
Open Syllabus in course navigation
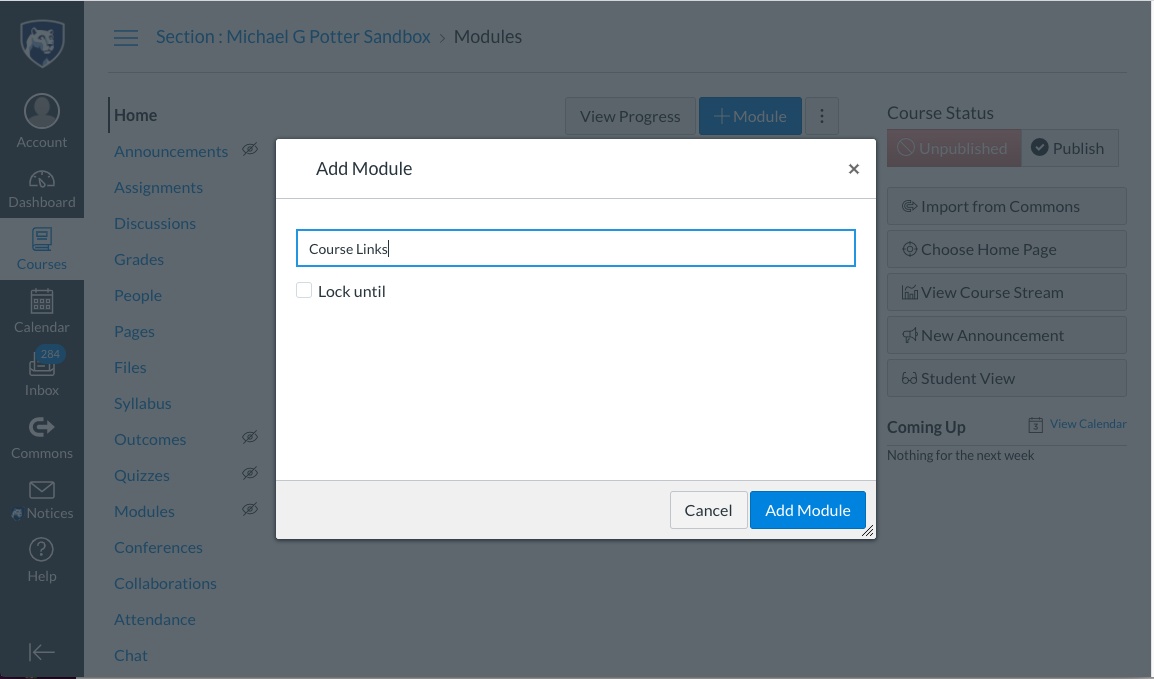pos(143,404)
